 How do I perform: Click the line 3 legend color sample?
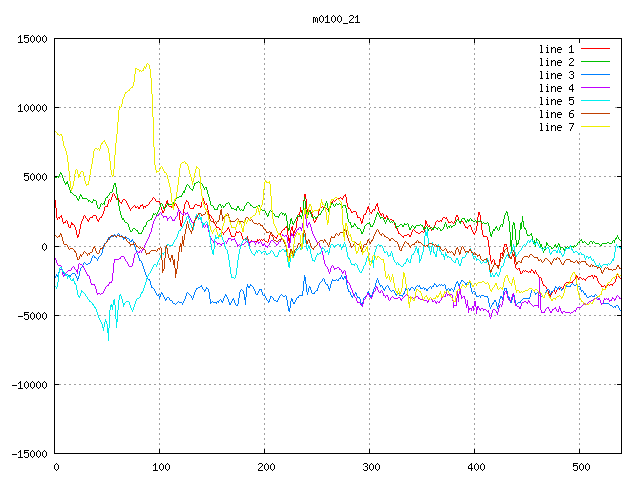click(596, 75)
